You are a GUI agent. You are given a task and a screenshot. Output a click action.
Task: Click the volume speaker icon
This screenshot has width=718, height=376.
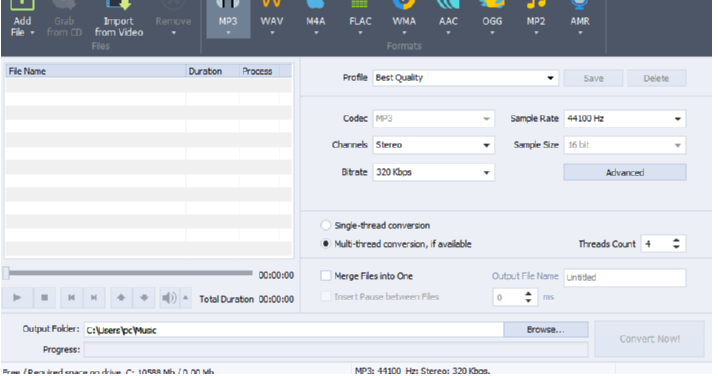(169, 298)
